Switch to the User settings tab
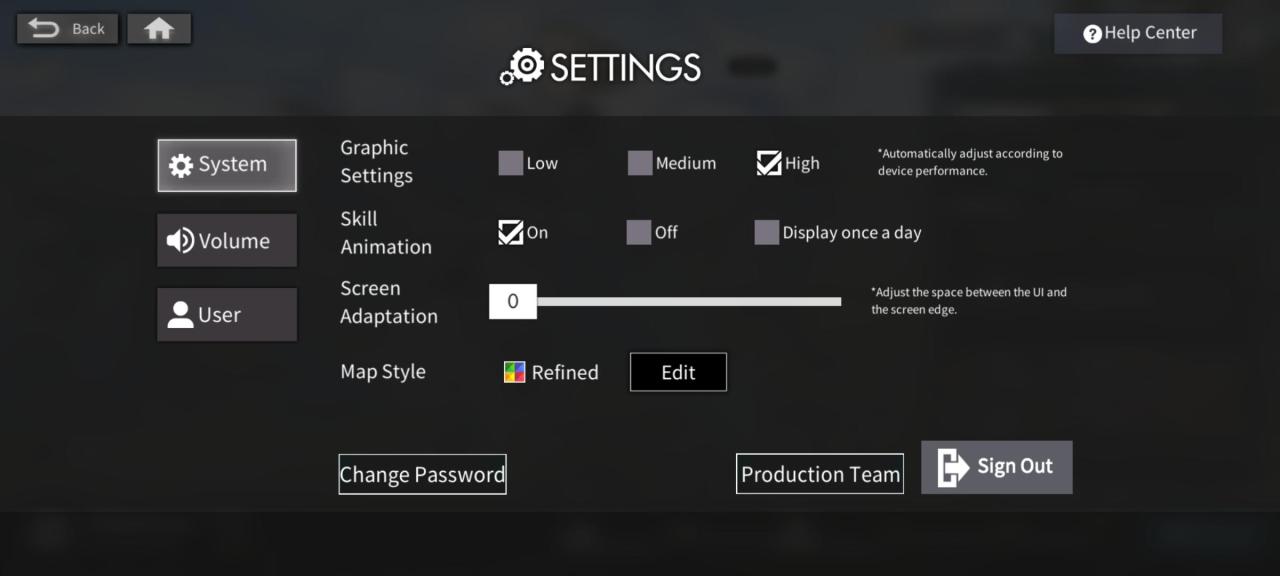This screenshot has height=576, width=1280. pyautogui.click(x=227, y=315)
